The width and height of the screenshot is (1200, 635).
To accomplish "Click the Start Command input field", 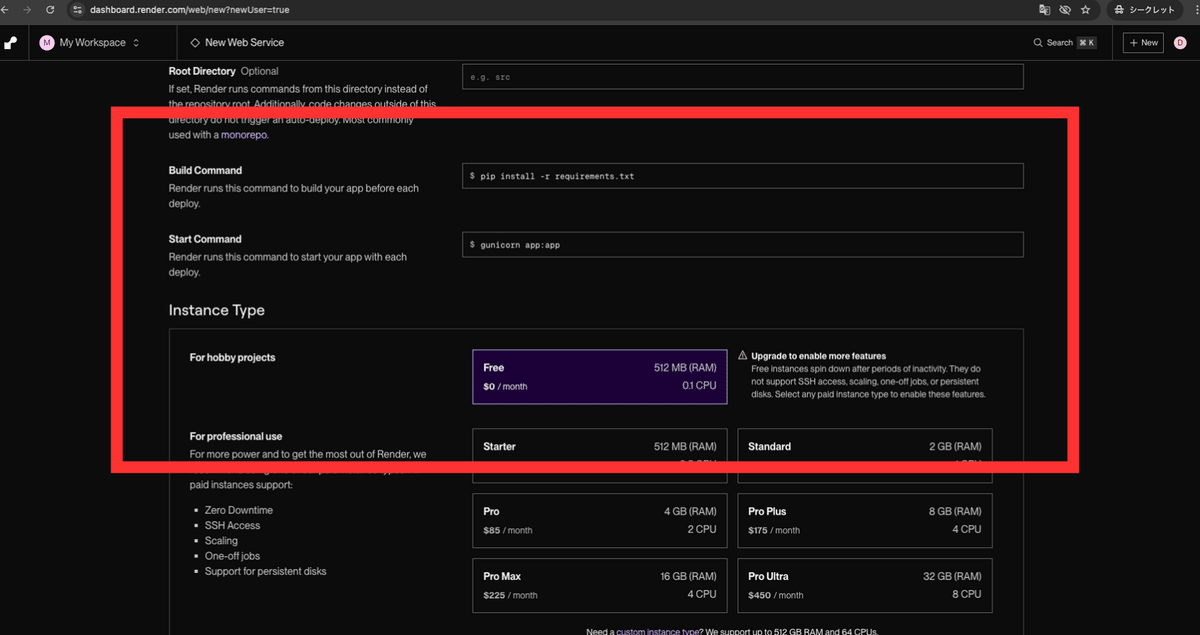I will tap(743, 245).
